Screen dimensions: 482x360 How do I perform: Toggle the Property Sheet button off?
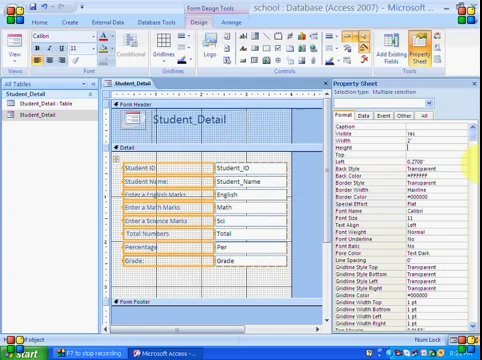tap(420, 49)
